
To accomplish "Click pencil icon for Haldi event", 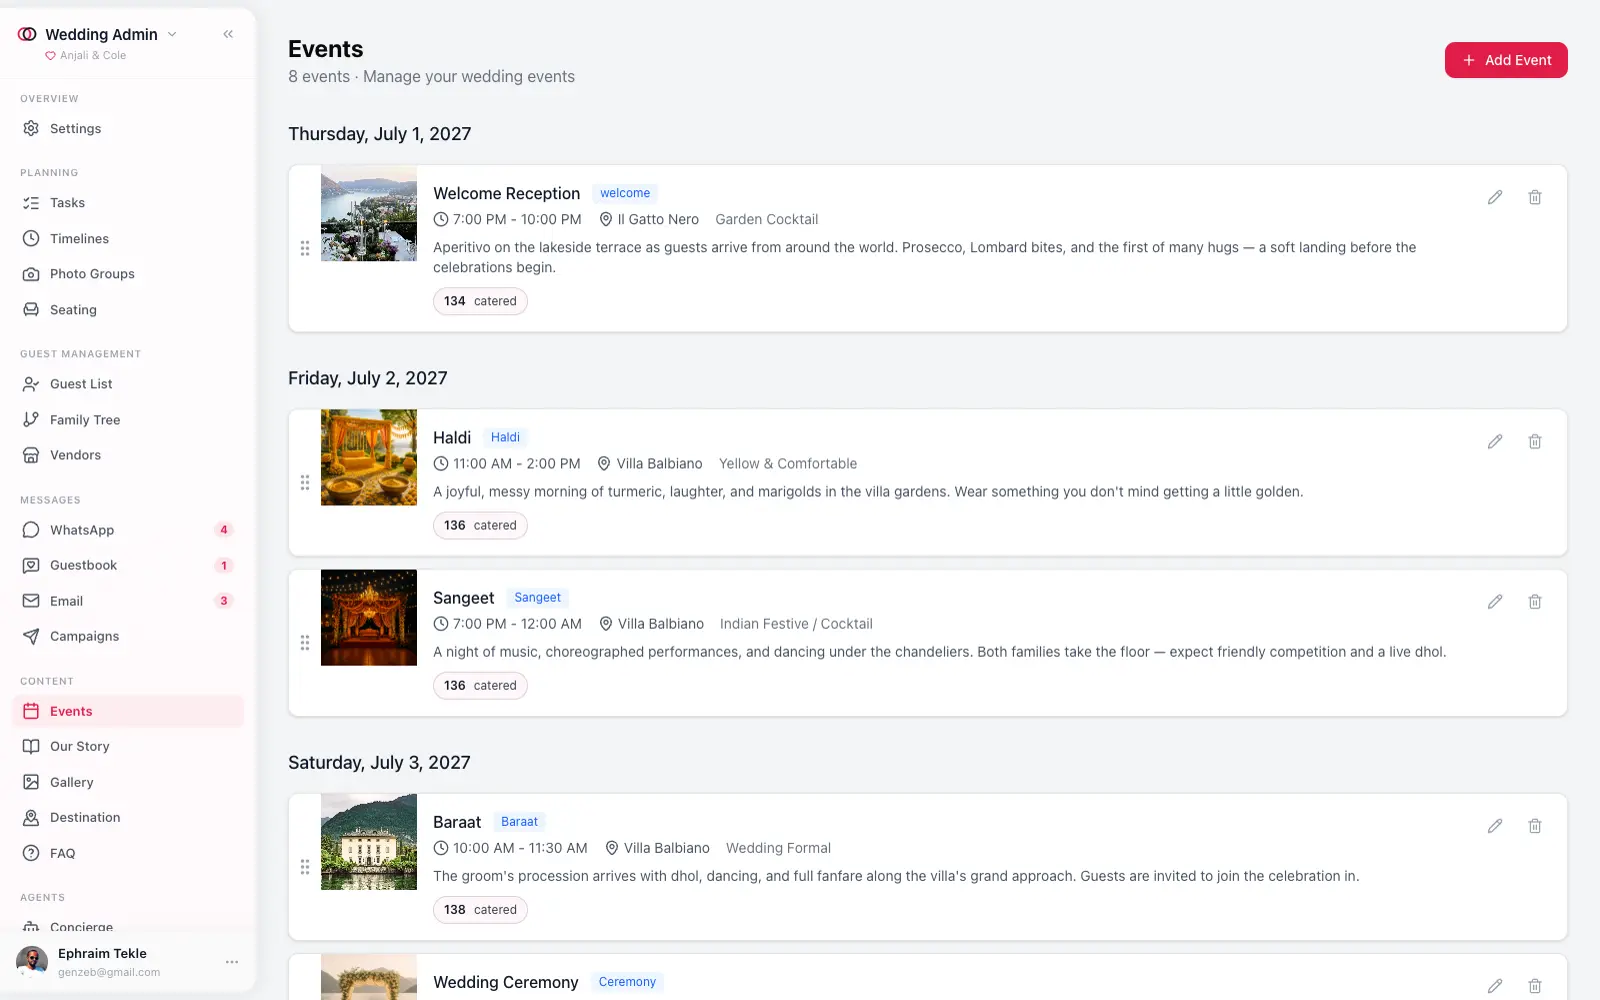I will [x=1495, y=441].
